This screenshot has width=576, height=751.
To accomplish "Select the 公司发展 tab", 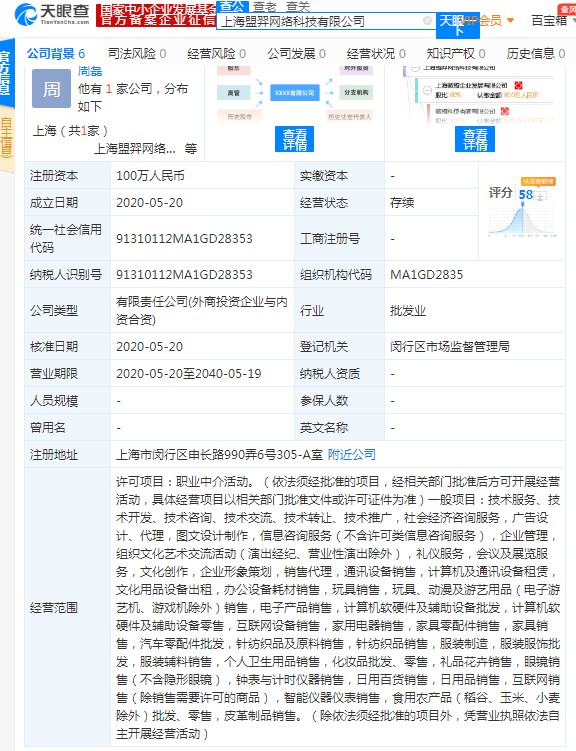I will (x=296, y=54).
